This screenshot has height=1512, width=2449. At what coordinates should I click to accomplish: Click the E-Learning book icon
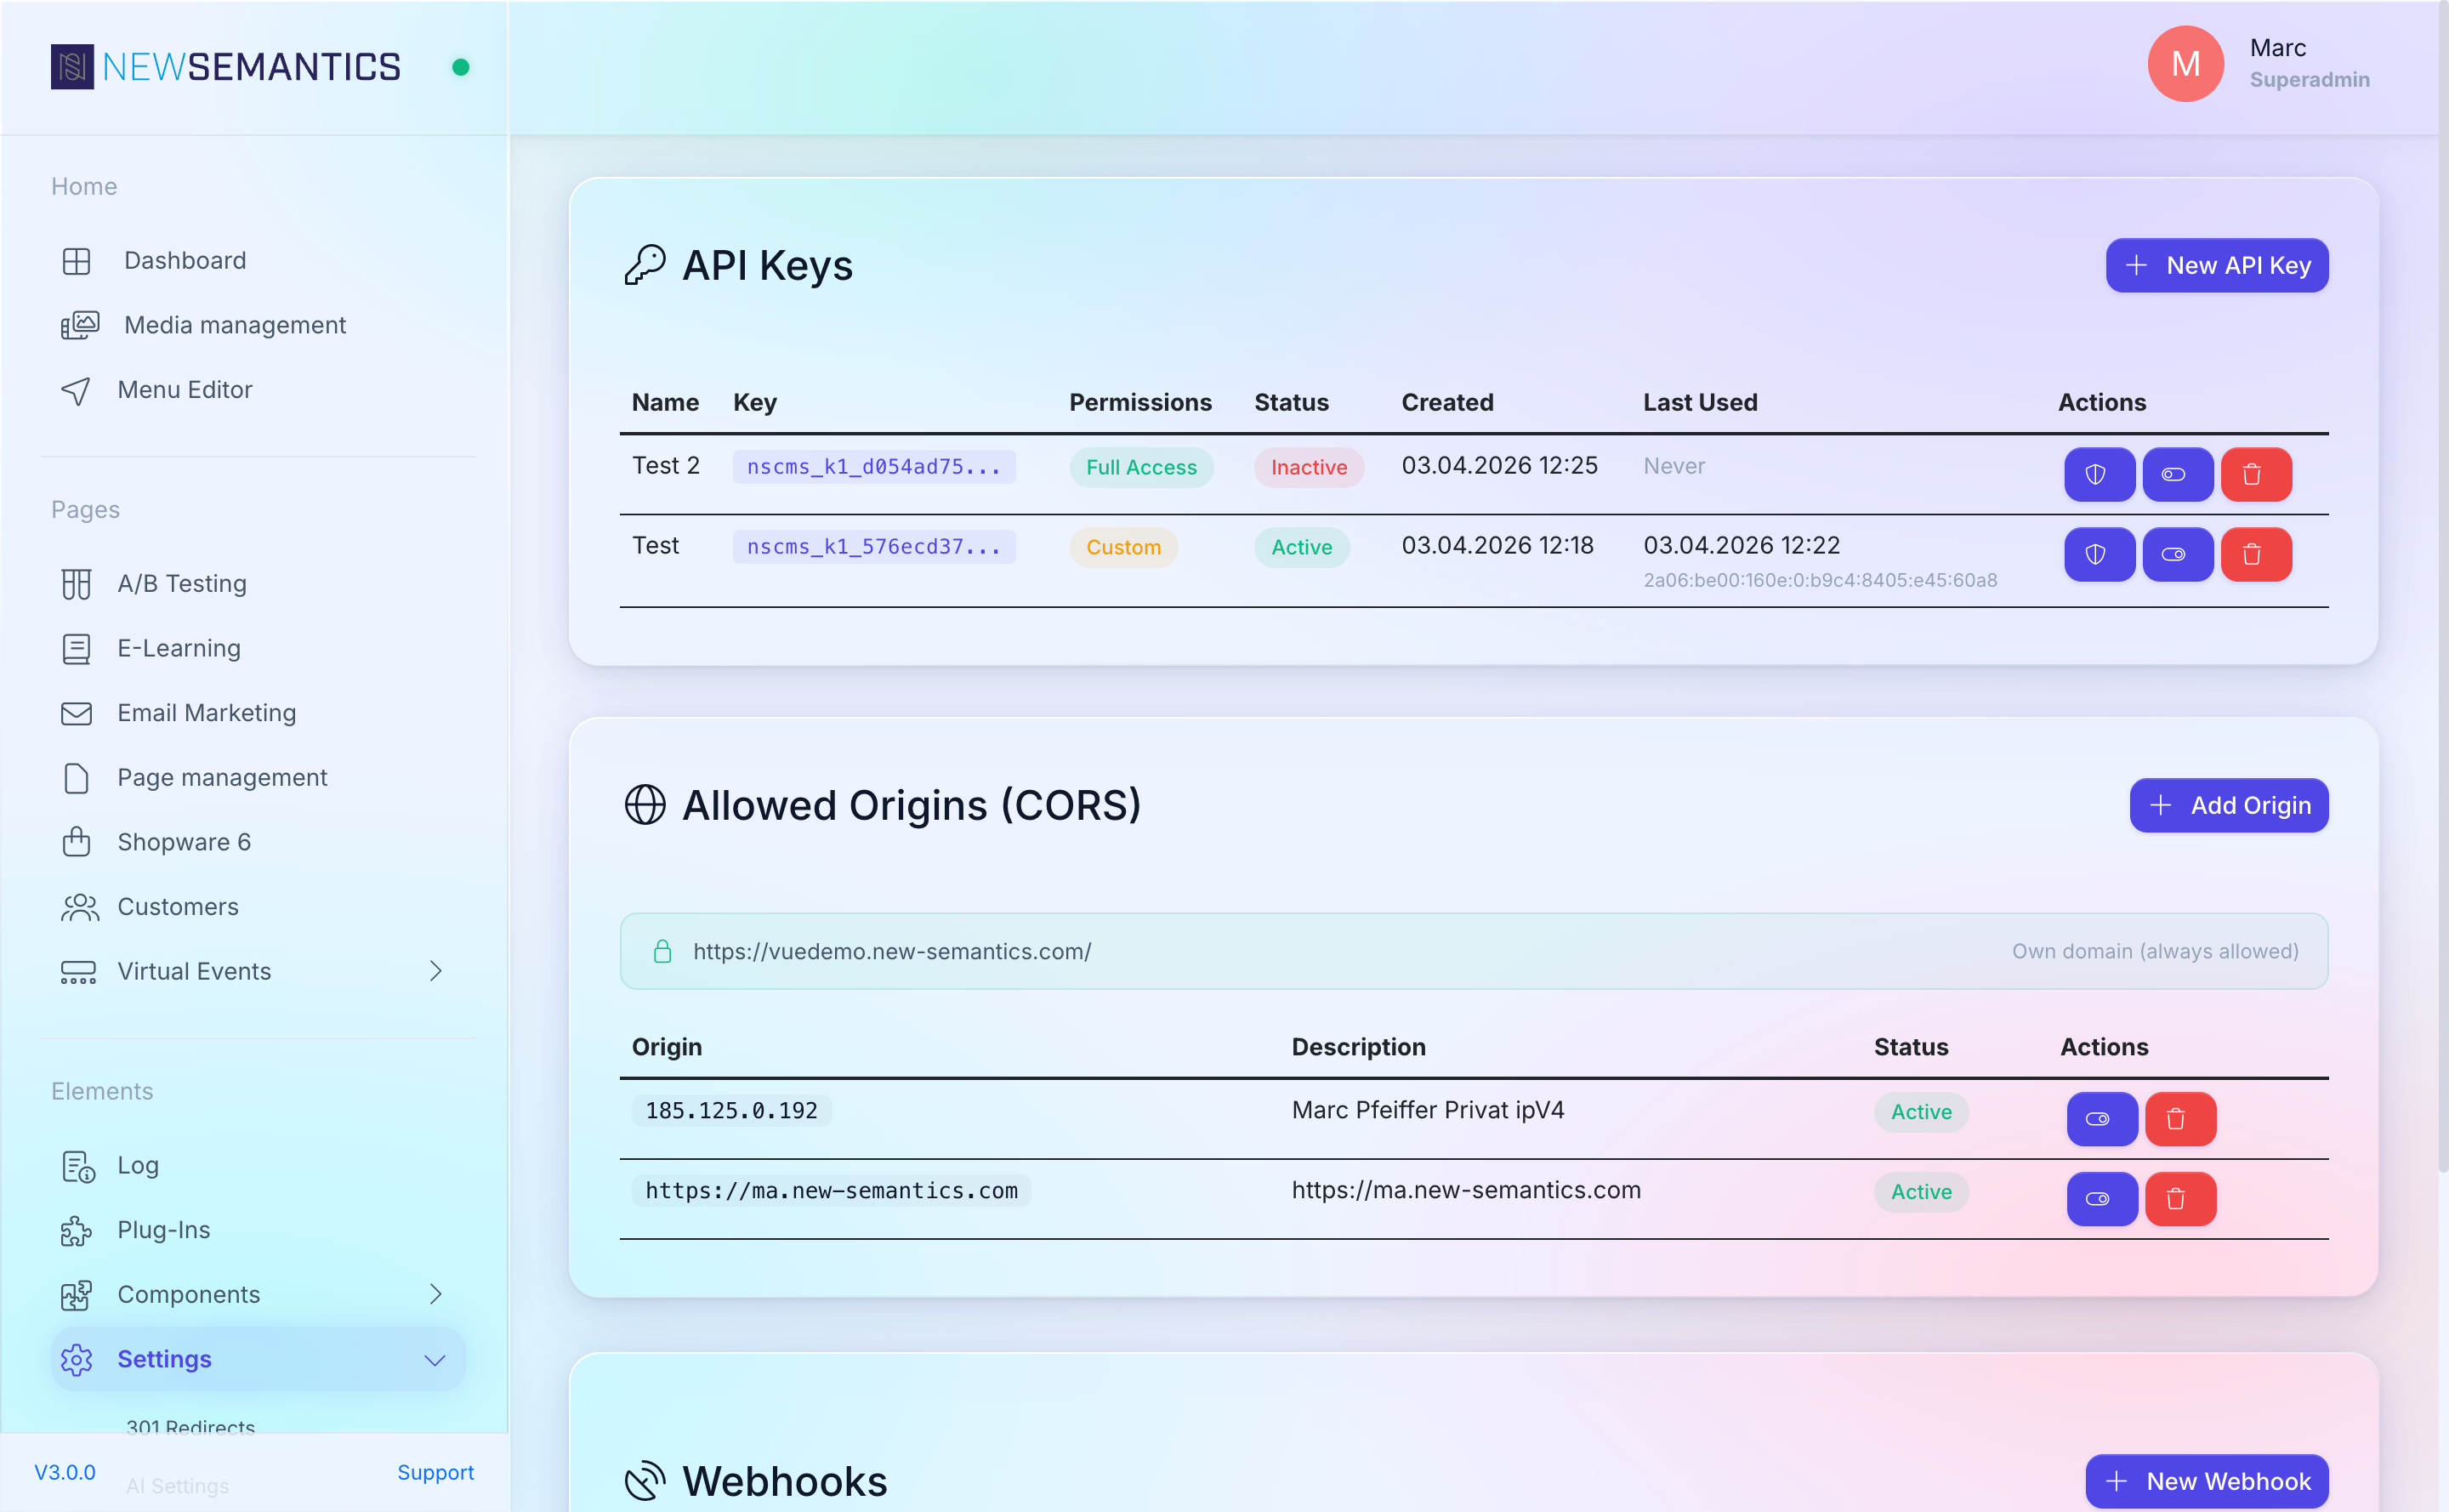pyautogui.click(x=76, y=649)
